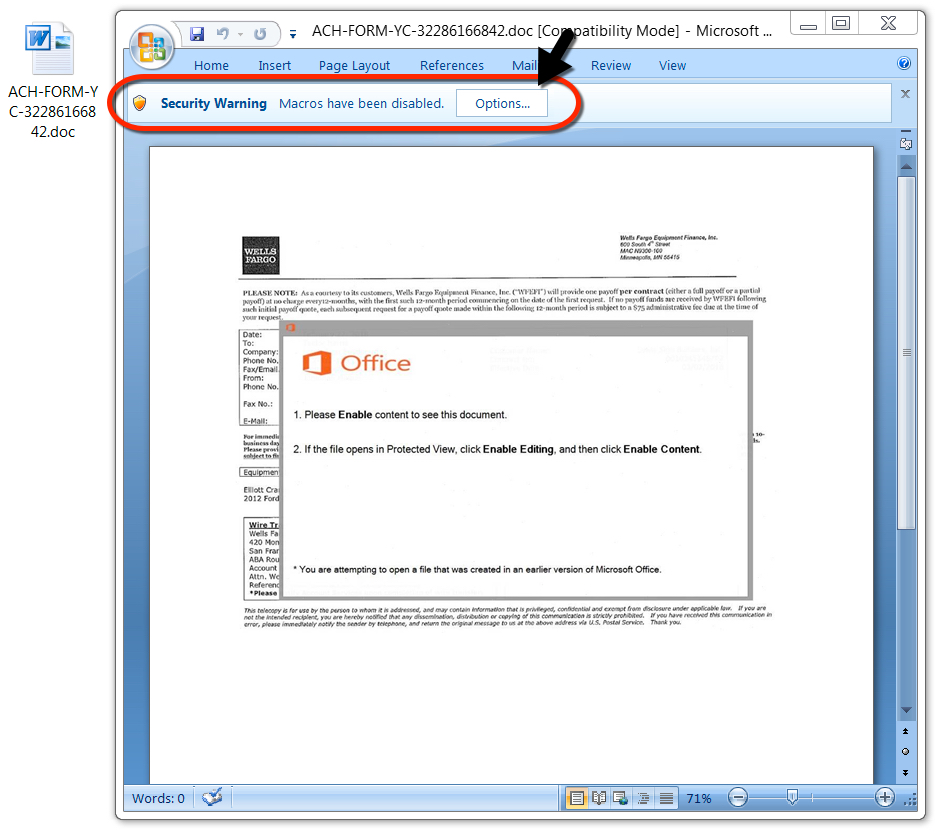Click the scroll up arrow

pyautogui.click(x=906, y=166)
